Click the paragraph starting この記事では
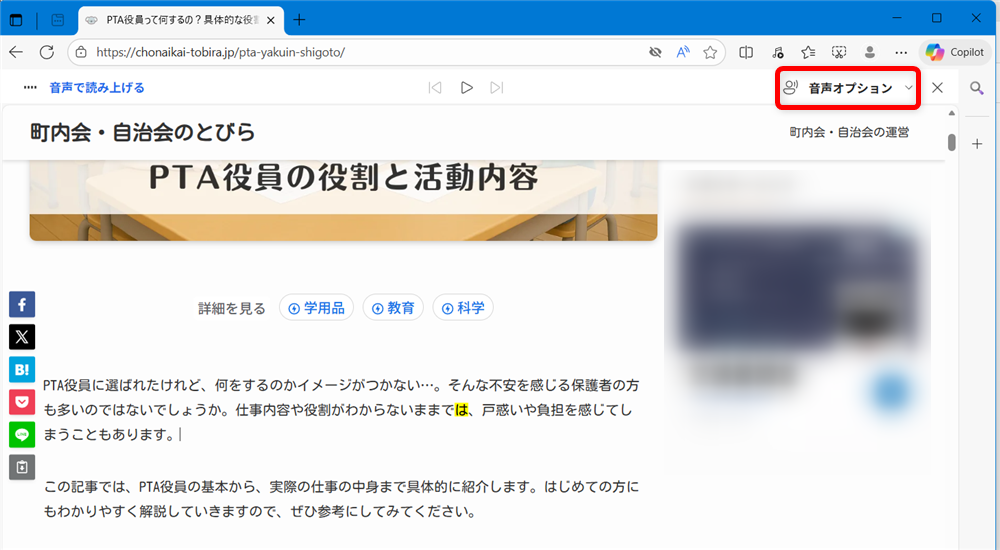Screen dimensions: 1000x550 (341, 499)
